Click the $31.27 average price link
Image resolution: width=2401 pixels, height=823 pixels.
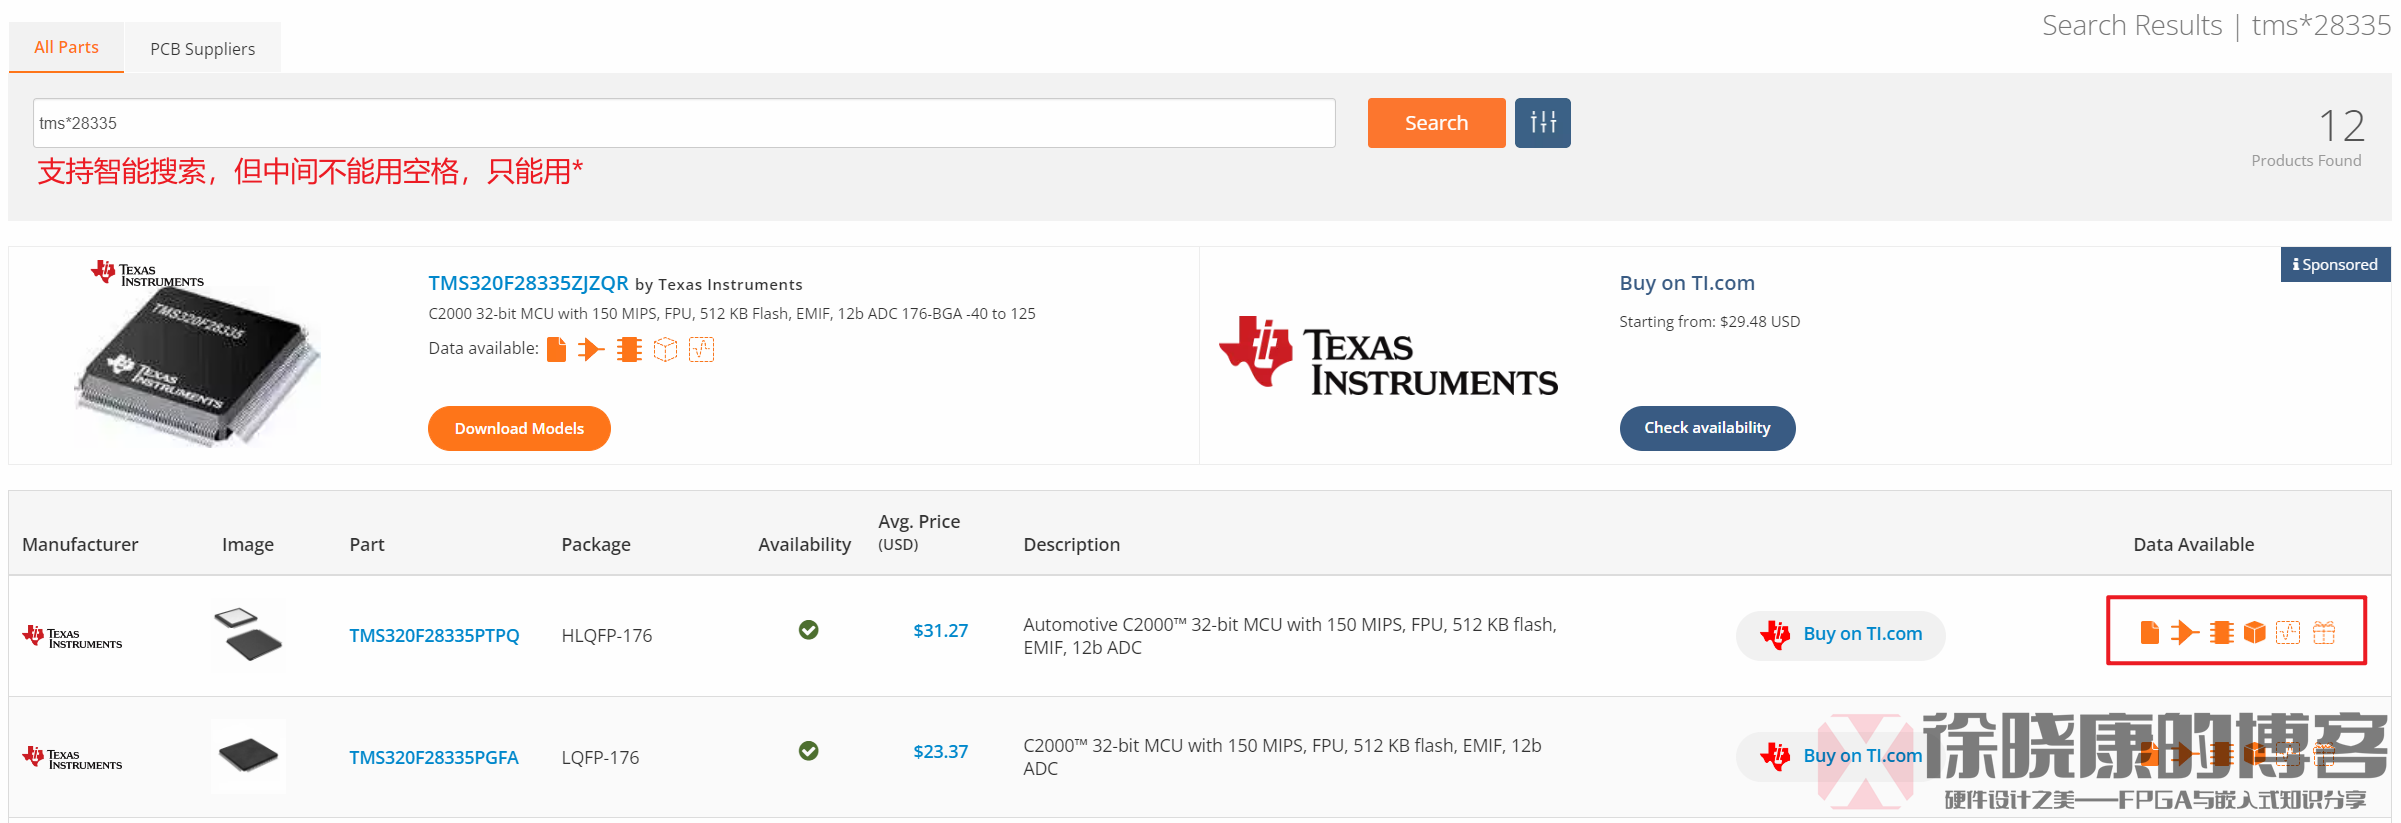click(940, 630)
